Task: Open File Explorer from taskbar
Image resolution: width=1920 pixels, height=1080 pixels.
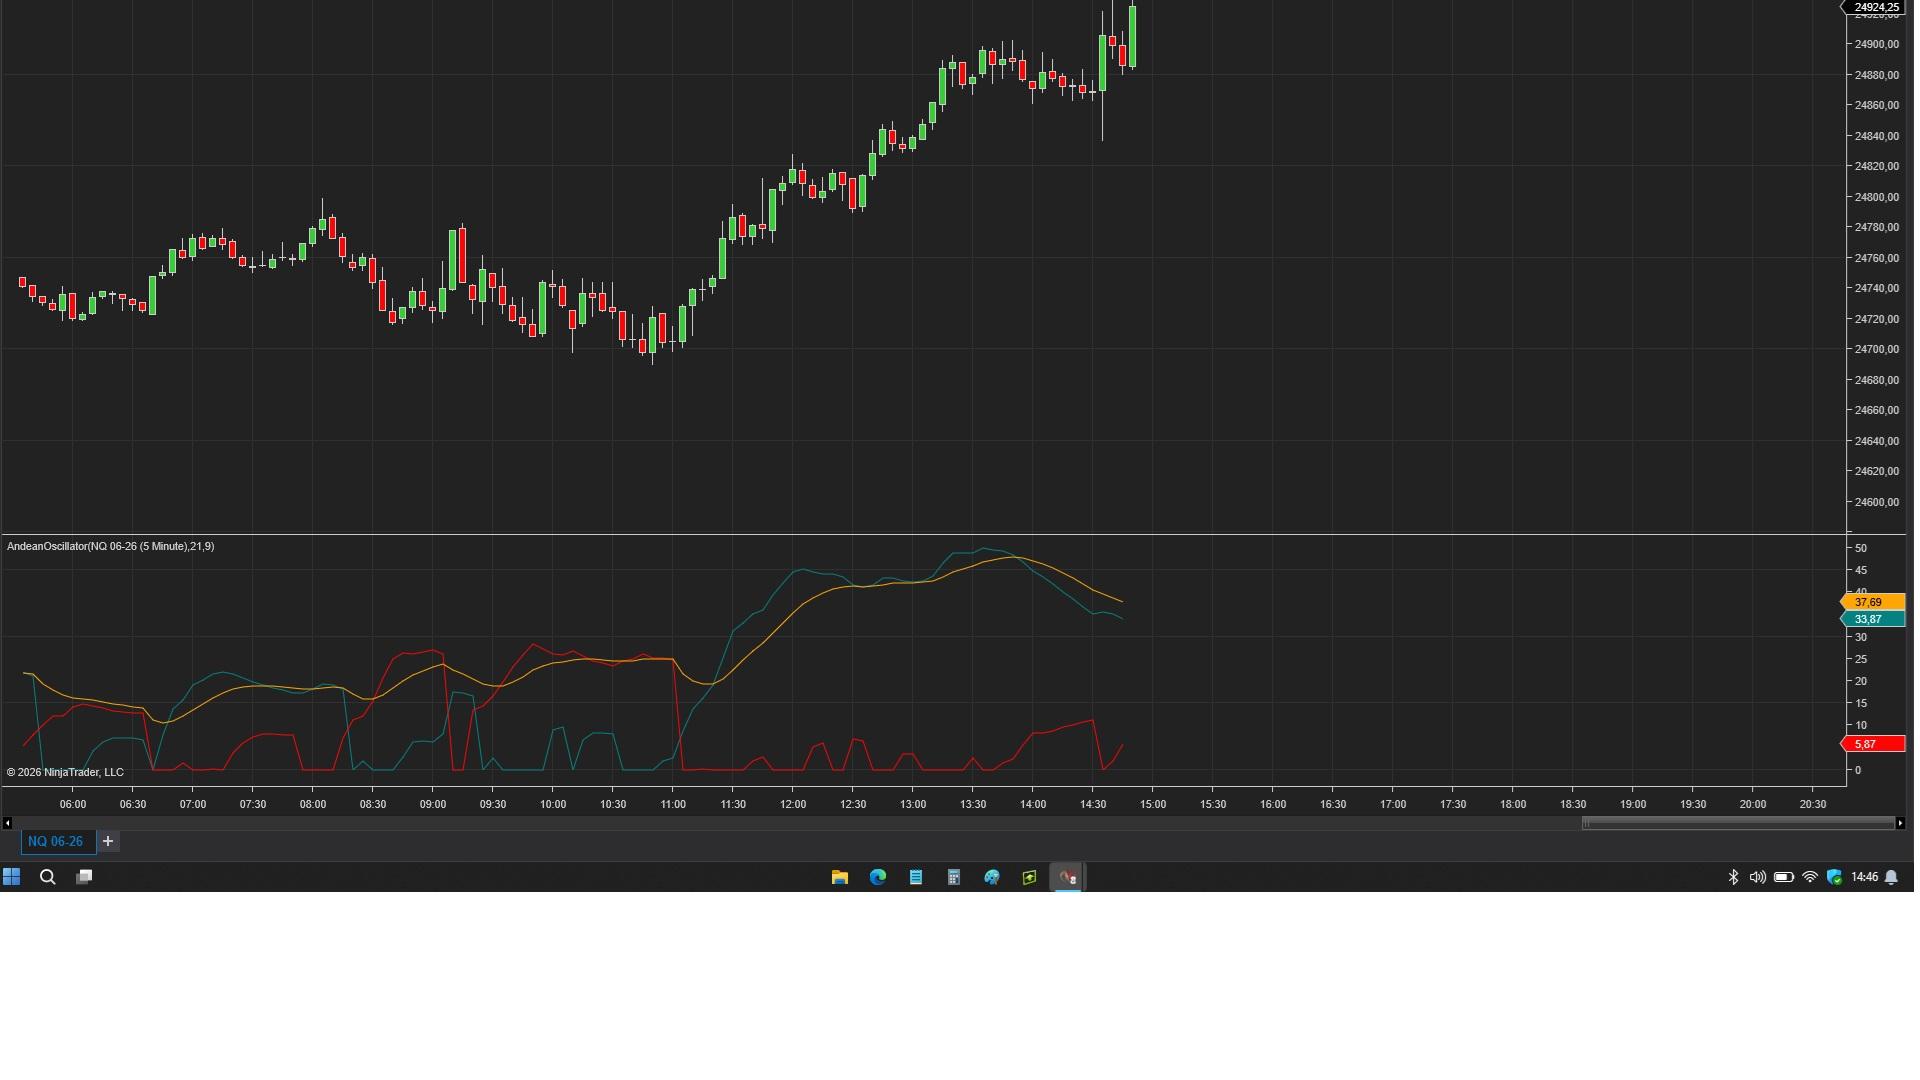Action: tap(840, 877)
